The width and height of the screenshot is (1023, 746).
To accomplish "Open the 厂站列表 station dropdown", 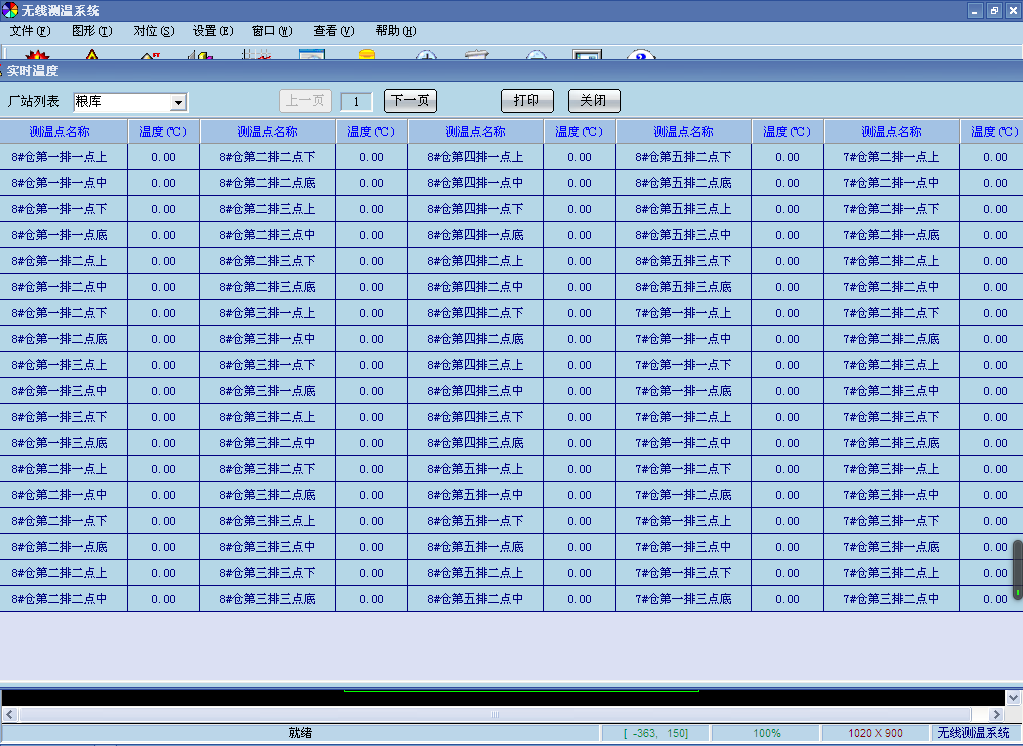I will 178,102.
